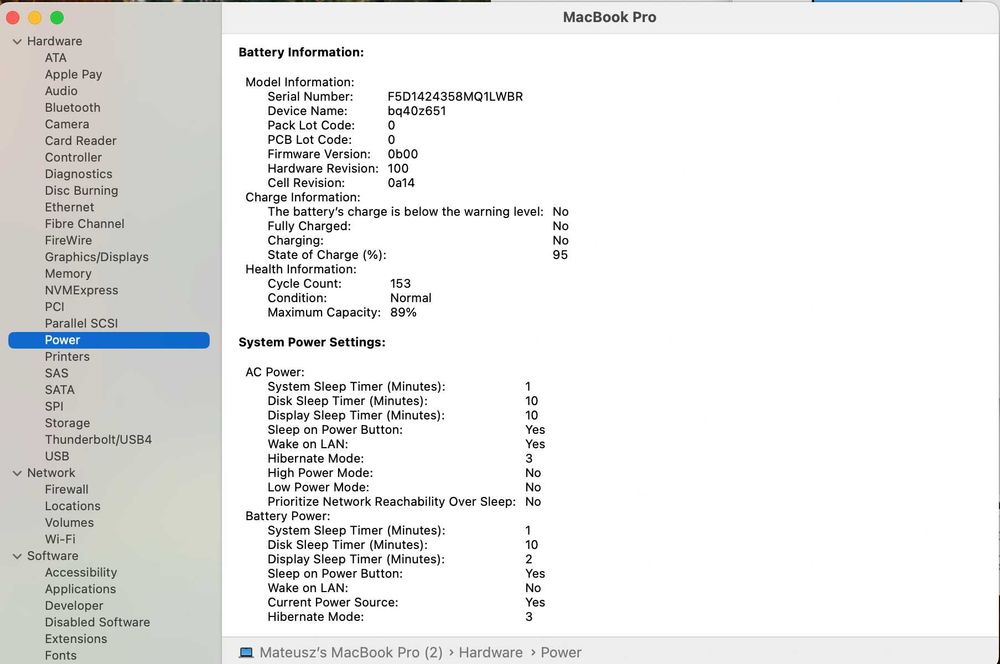Open USB hardware entry
The width and height of the screenshot is (1000, 664).
(57, 456)
